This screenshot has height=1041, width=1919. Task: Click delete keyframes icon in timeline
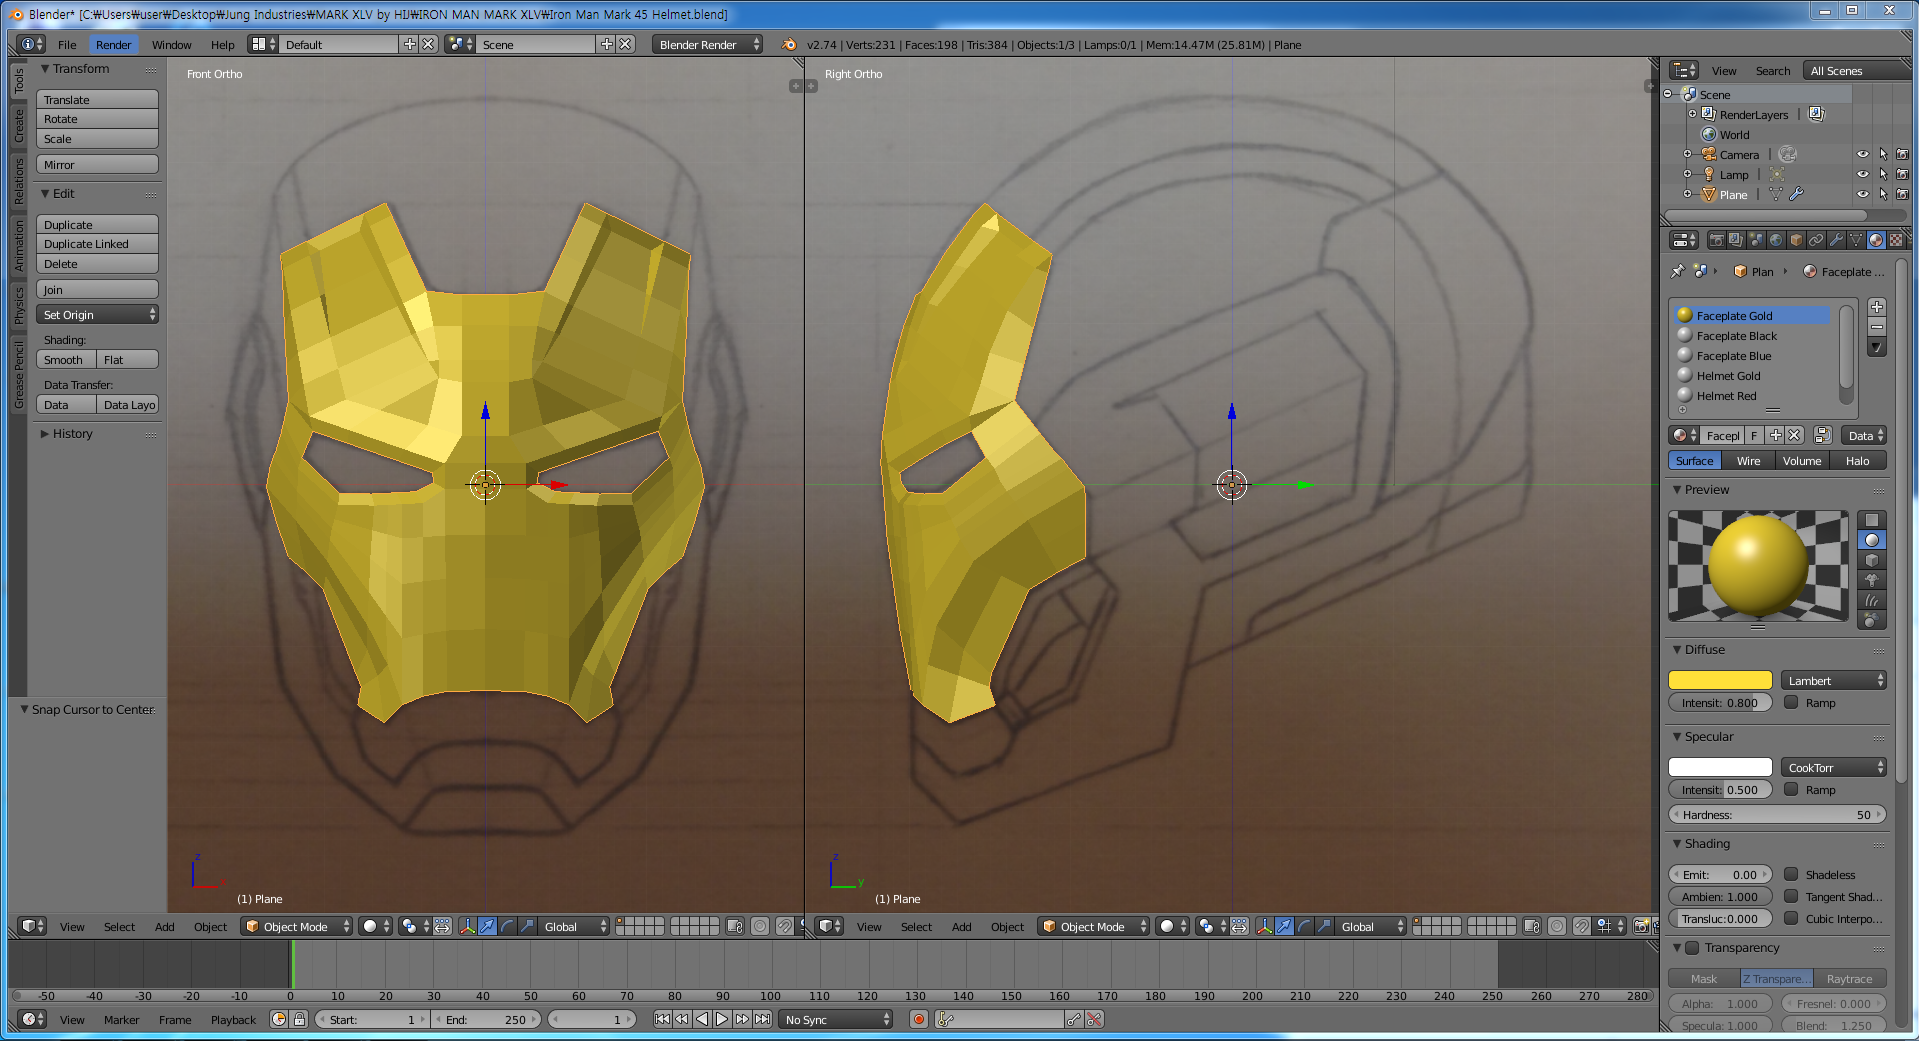tap(1094, 1019)
